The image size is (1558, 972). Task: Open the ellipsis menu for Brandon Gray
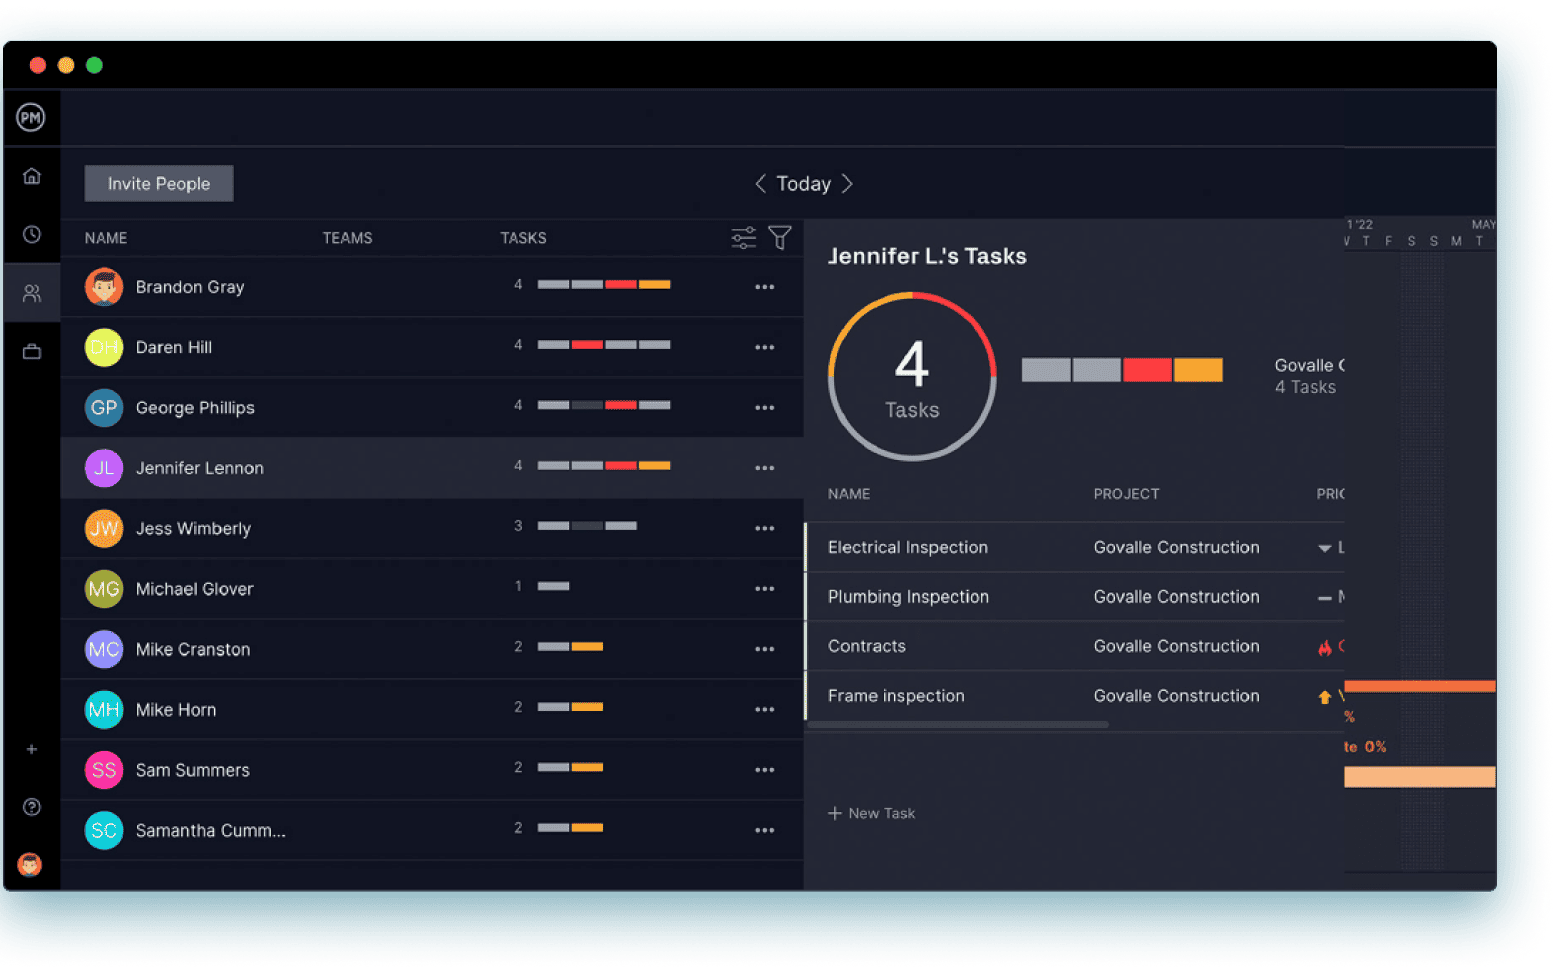[x=765, y=287]
